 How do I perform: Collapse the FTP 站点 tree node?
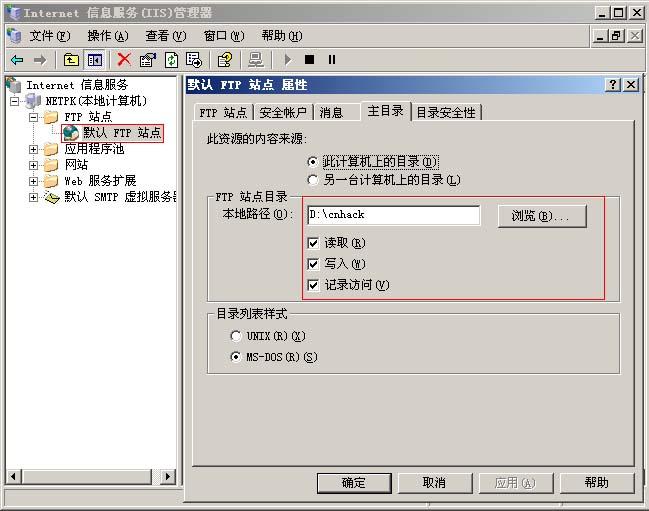click(x=34, y=118)
